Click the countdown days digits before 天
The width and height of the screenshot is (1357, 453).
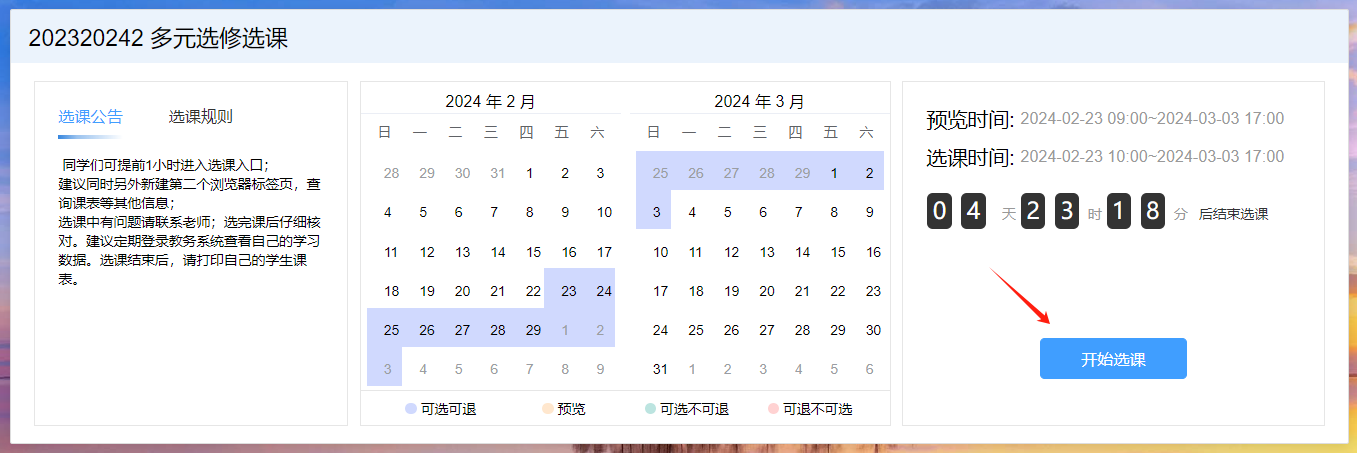click(957, 212)
